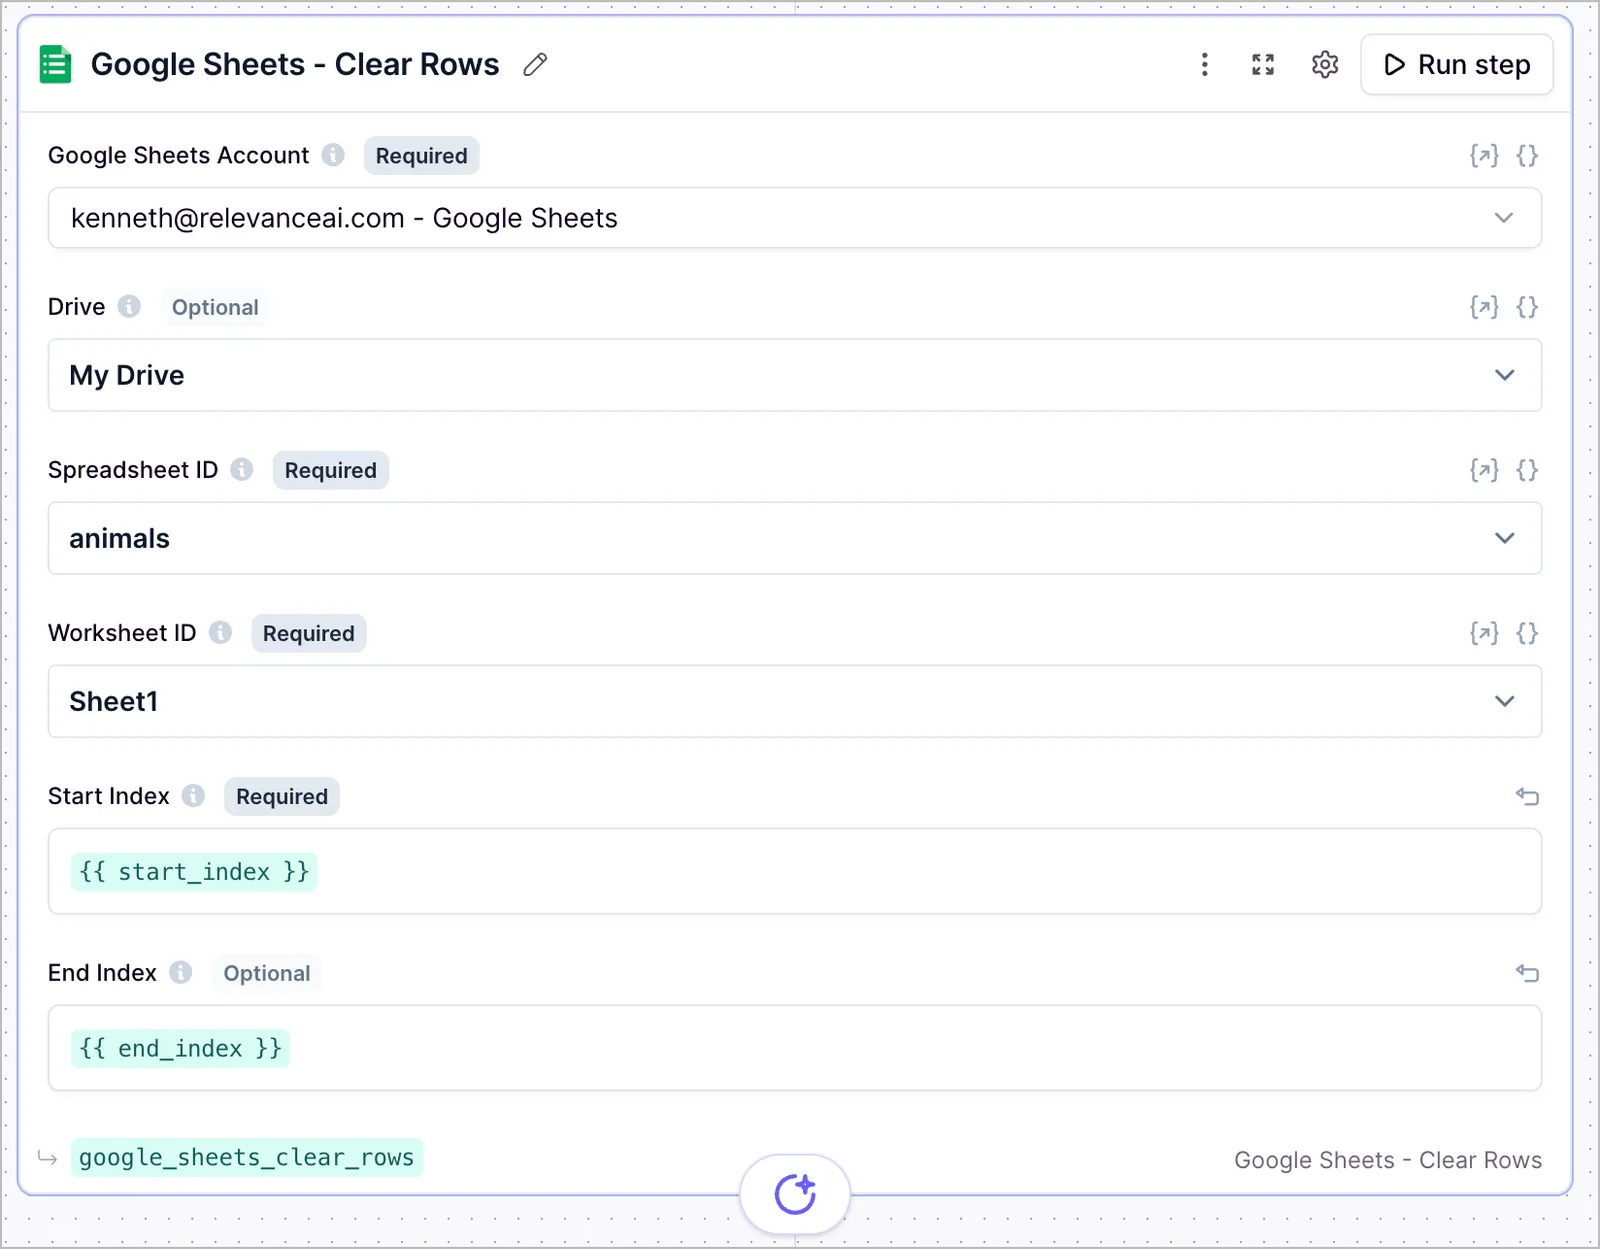This screenshot has height=1249, width=1600.
Task: Show info tooltip for Spreadsheet ID
Action: 242,469
